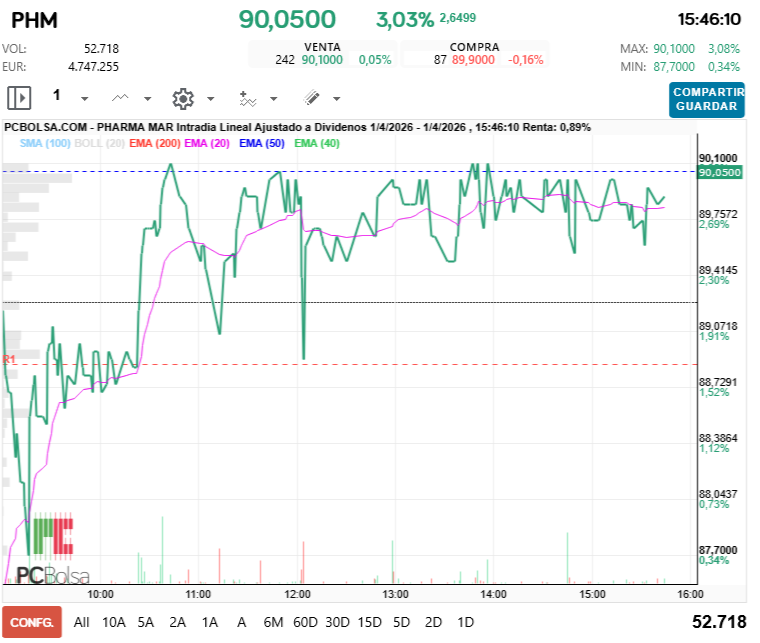Select the 60D time range
This screenshot has height=643, width=760.
(x=305, y=622)
